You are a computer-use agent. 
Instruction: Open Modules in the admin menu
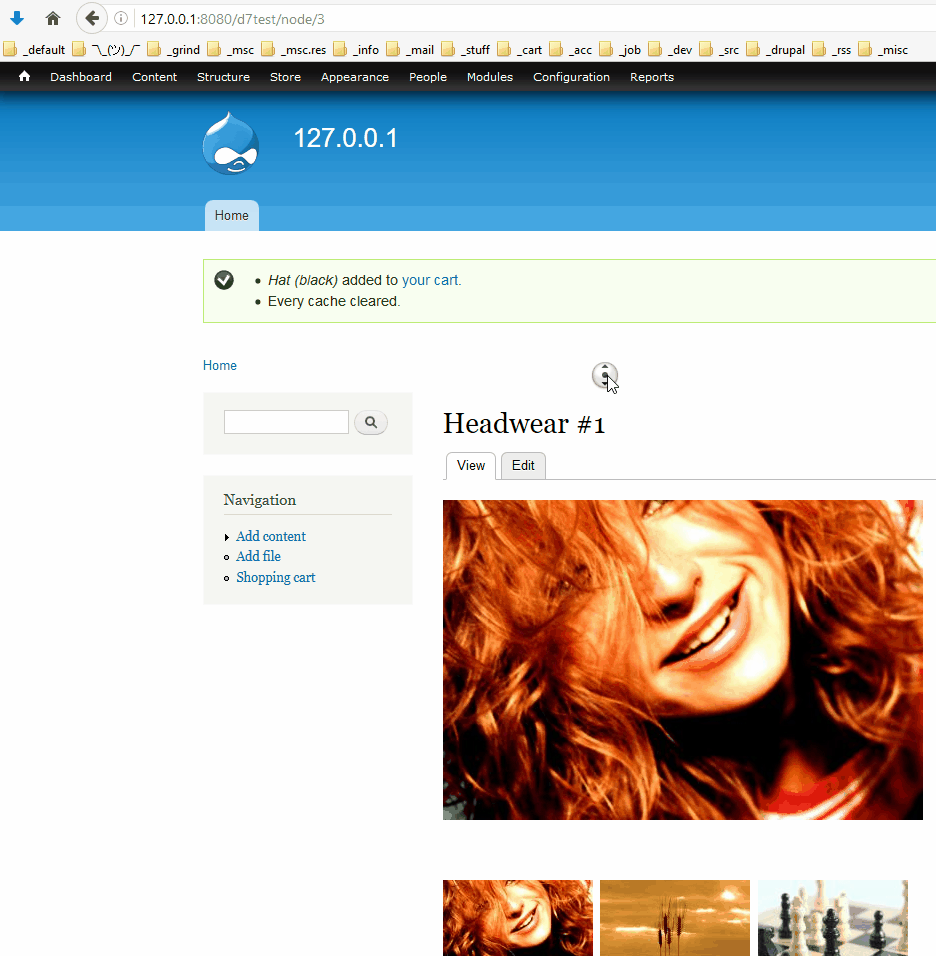point(490,77)
